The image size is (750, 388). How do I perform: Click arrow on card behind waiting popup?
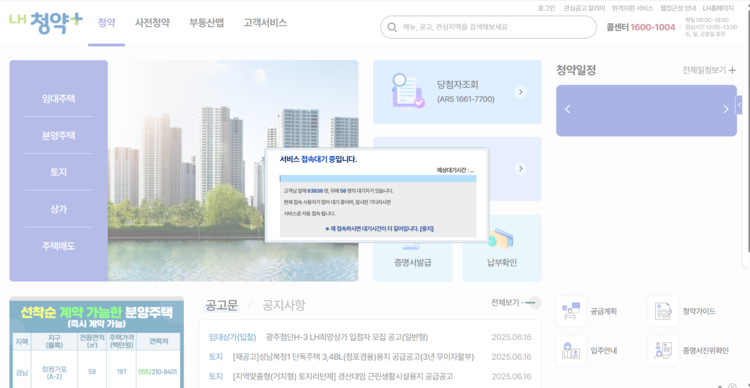pos(520,169)
